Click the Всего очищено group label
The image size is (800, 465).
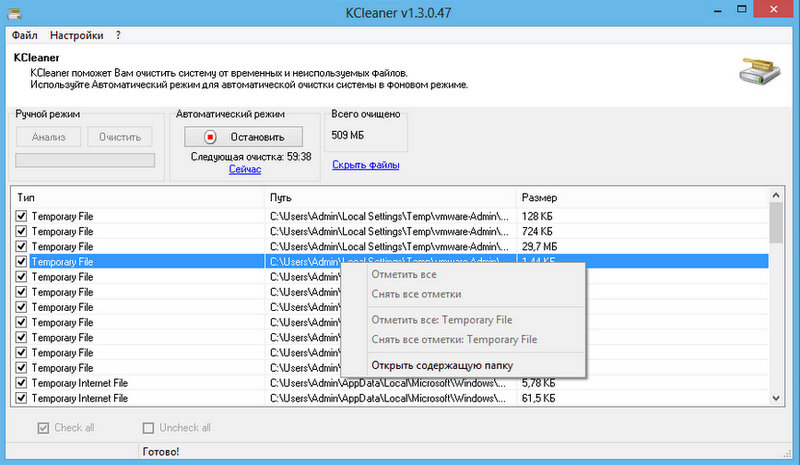(x=366, y=114)
